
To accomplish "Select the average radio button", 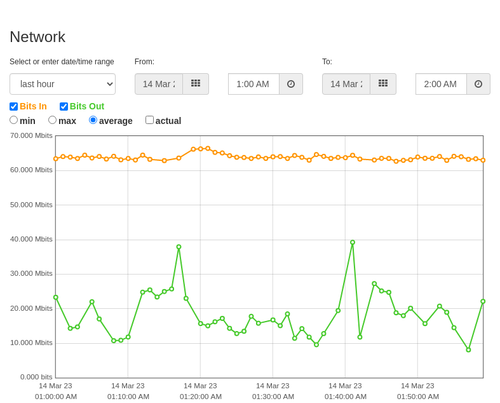I will [93, 120].
